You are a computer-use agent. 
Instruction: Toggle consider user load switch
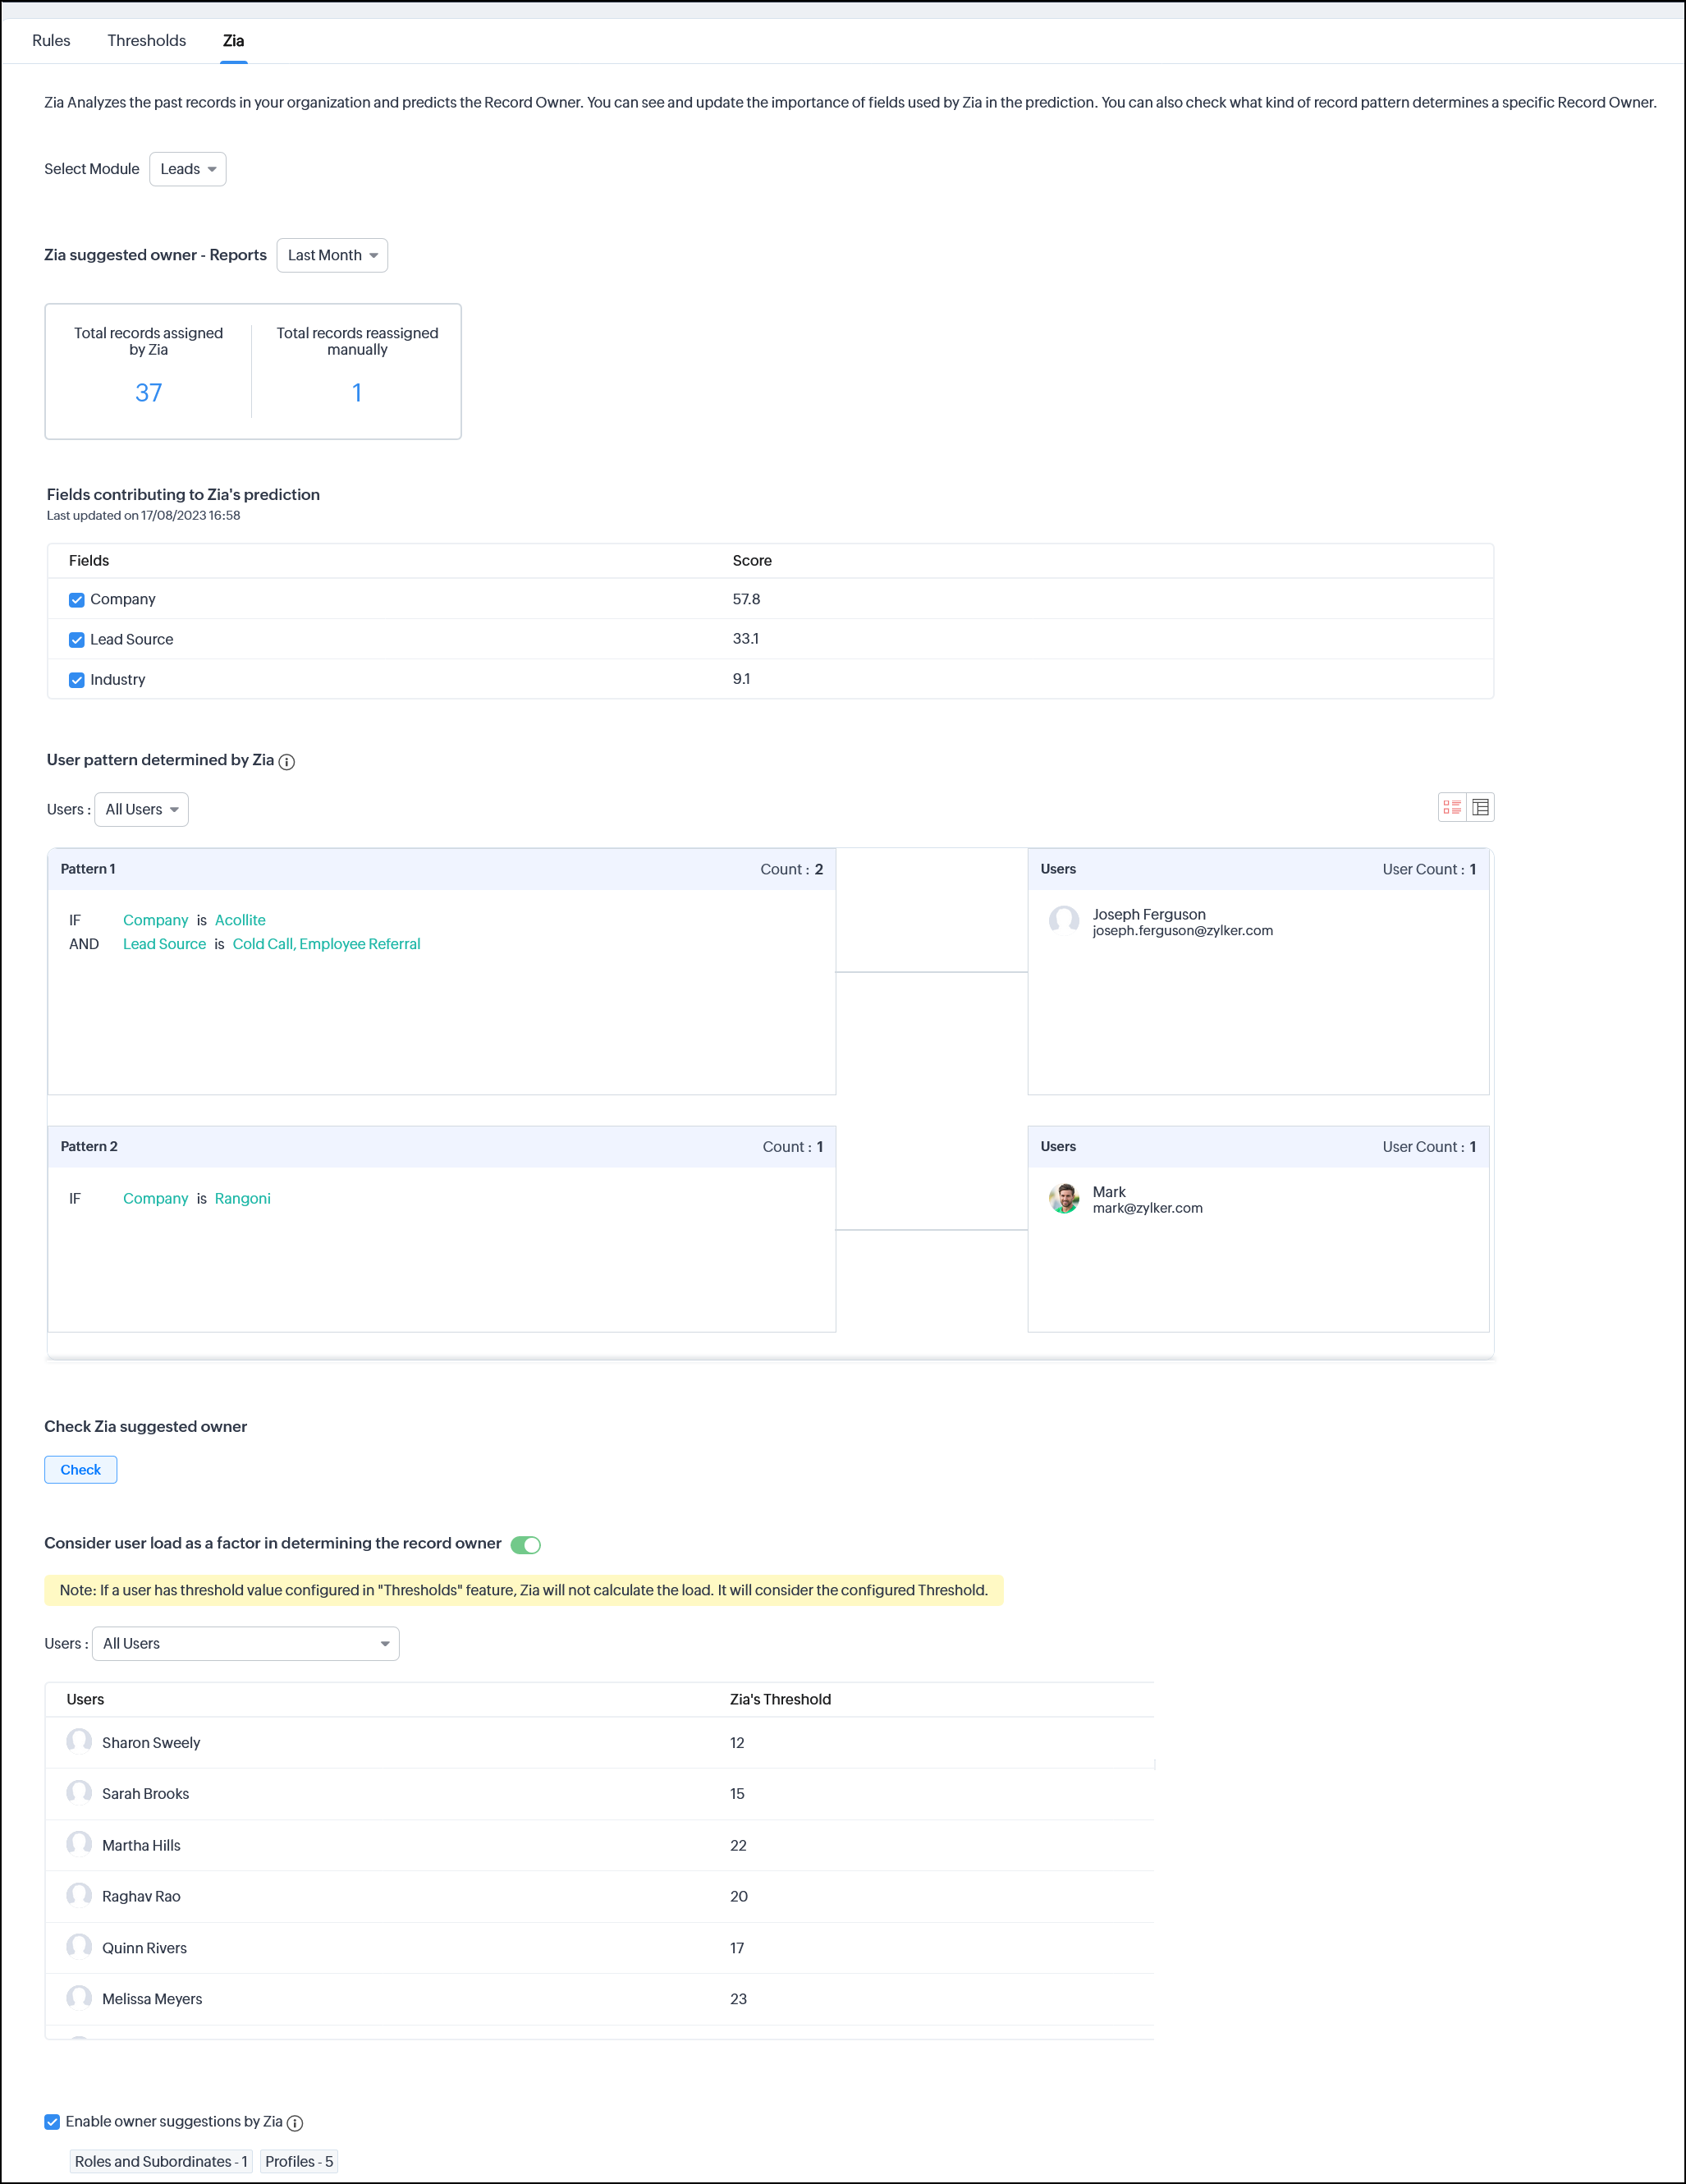pos(525,1545)
